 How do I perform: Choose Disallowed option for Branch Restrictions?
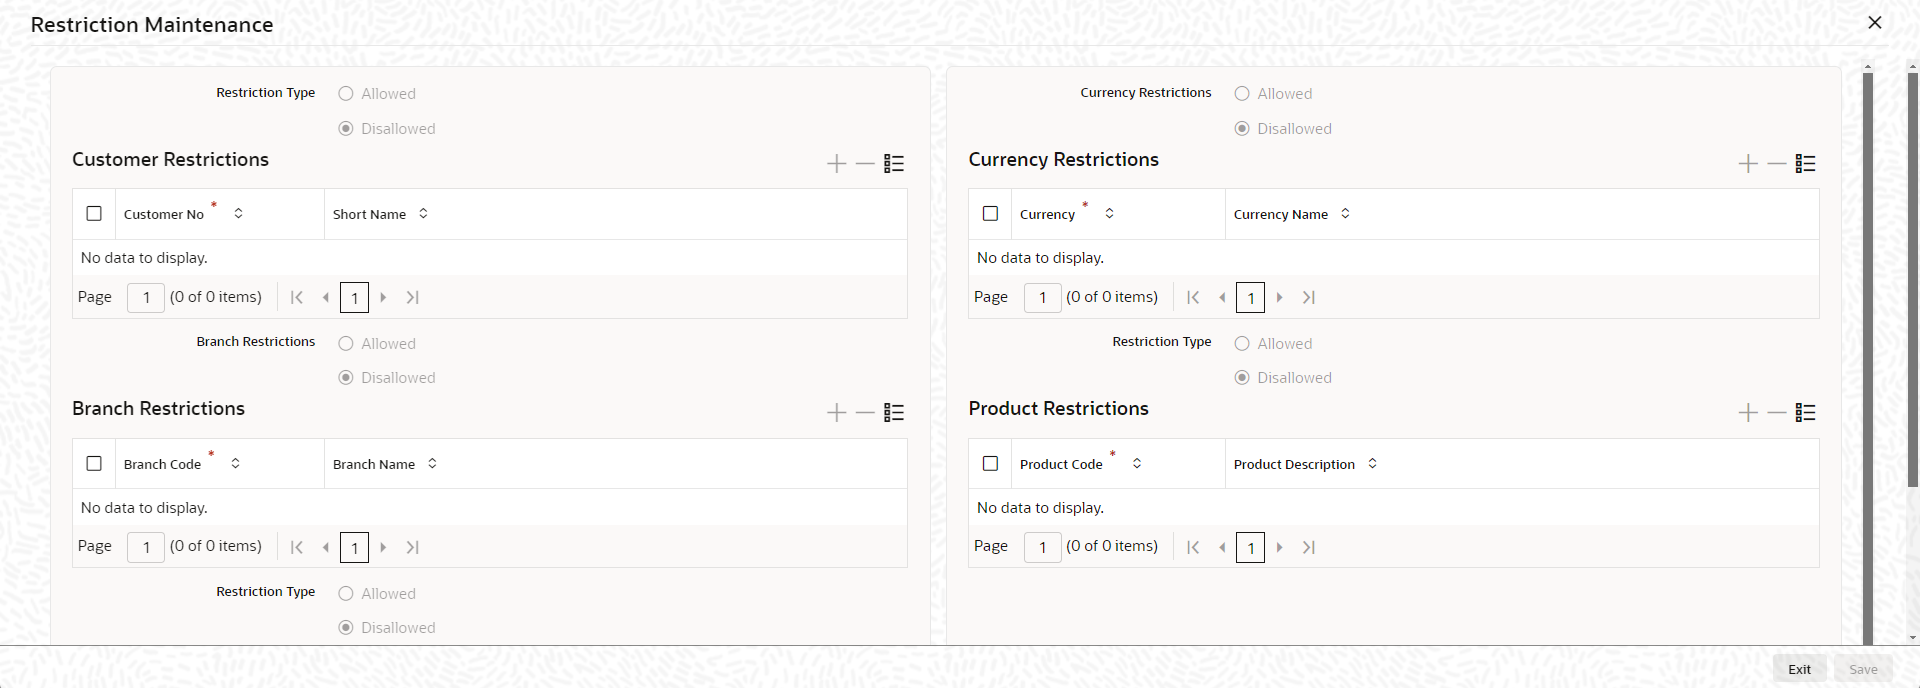pos(346,378)
